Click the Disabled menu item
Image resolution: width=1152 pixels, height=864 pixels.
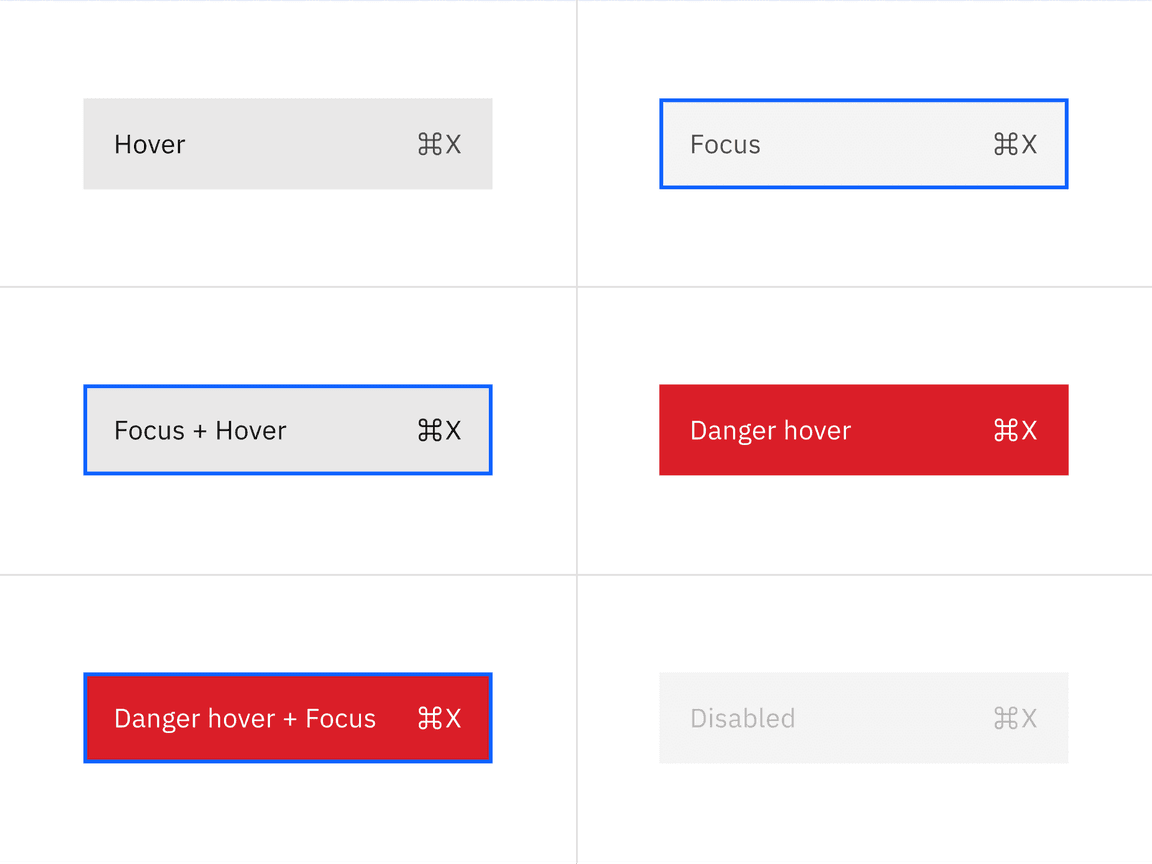tap(863, 718)
